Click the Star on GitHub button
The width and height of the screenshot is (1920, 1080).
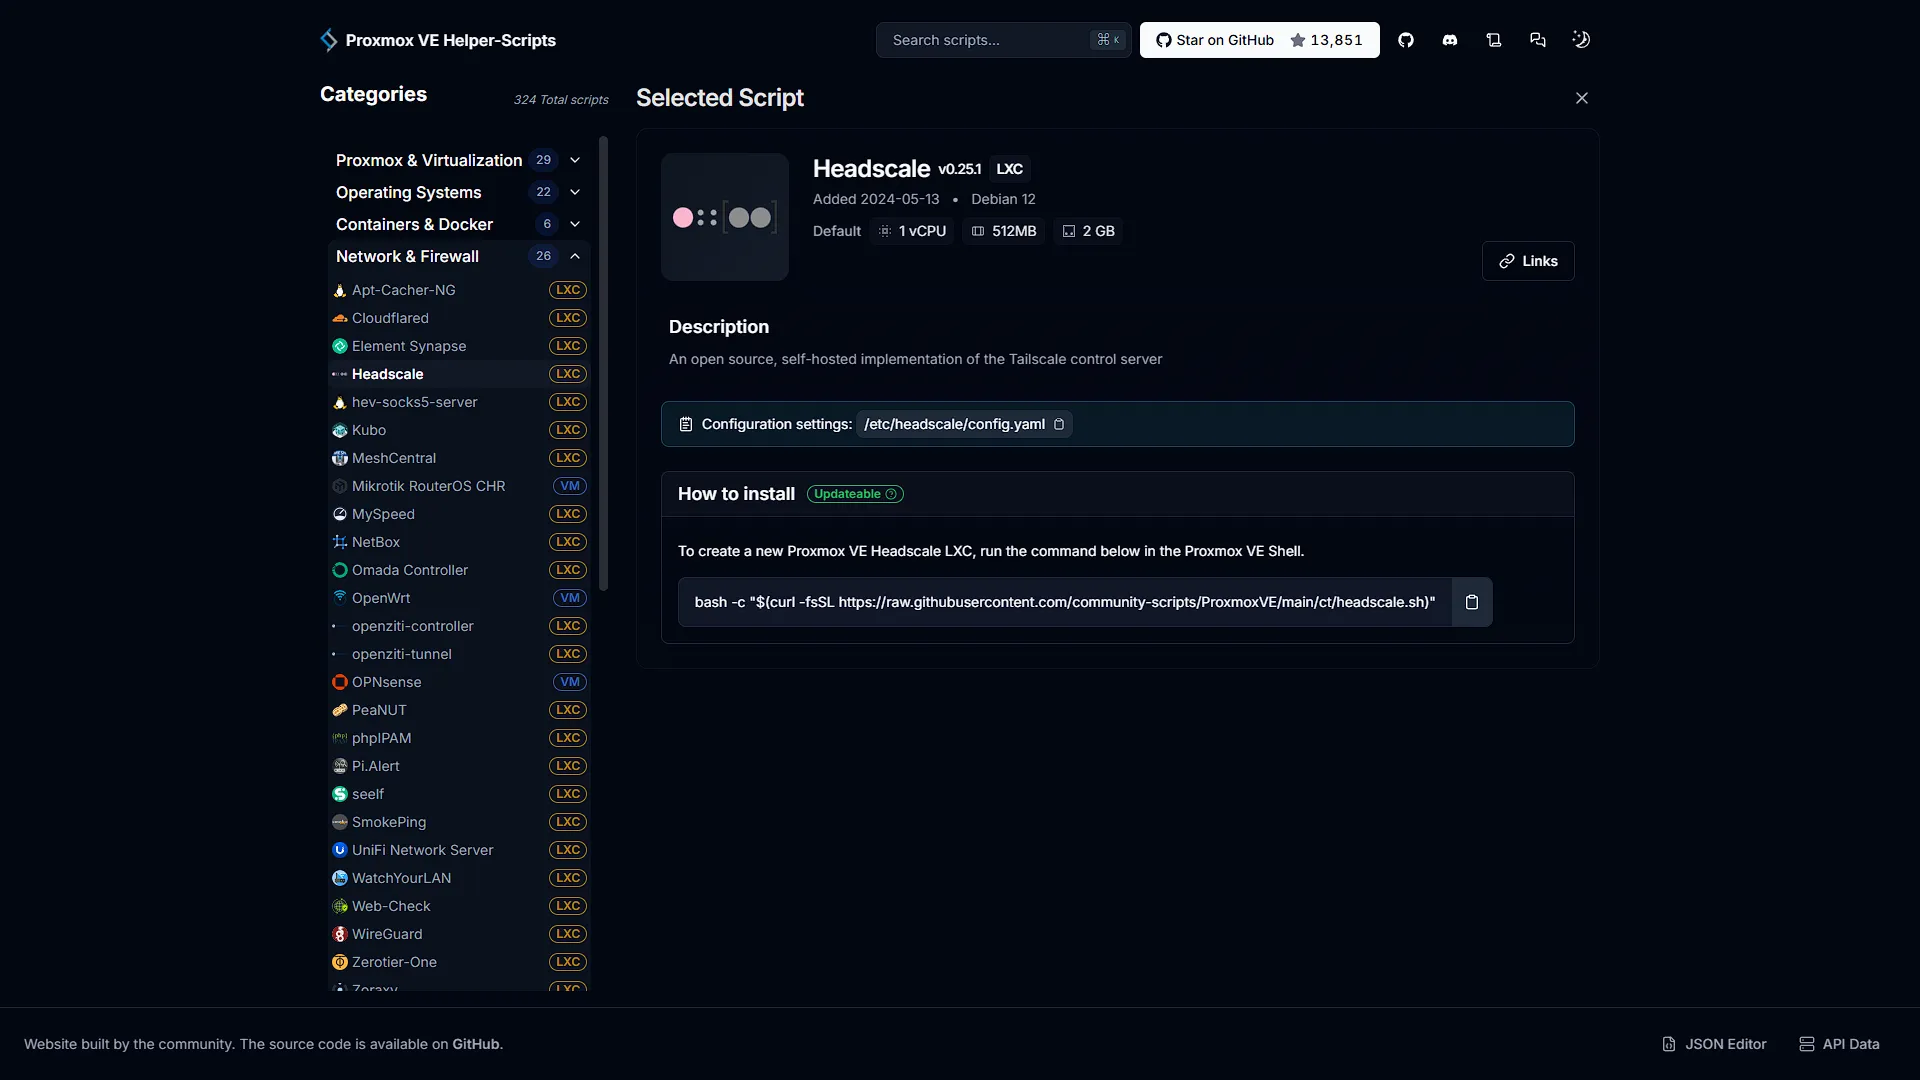click(1260, 40)
